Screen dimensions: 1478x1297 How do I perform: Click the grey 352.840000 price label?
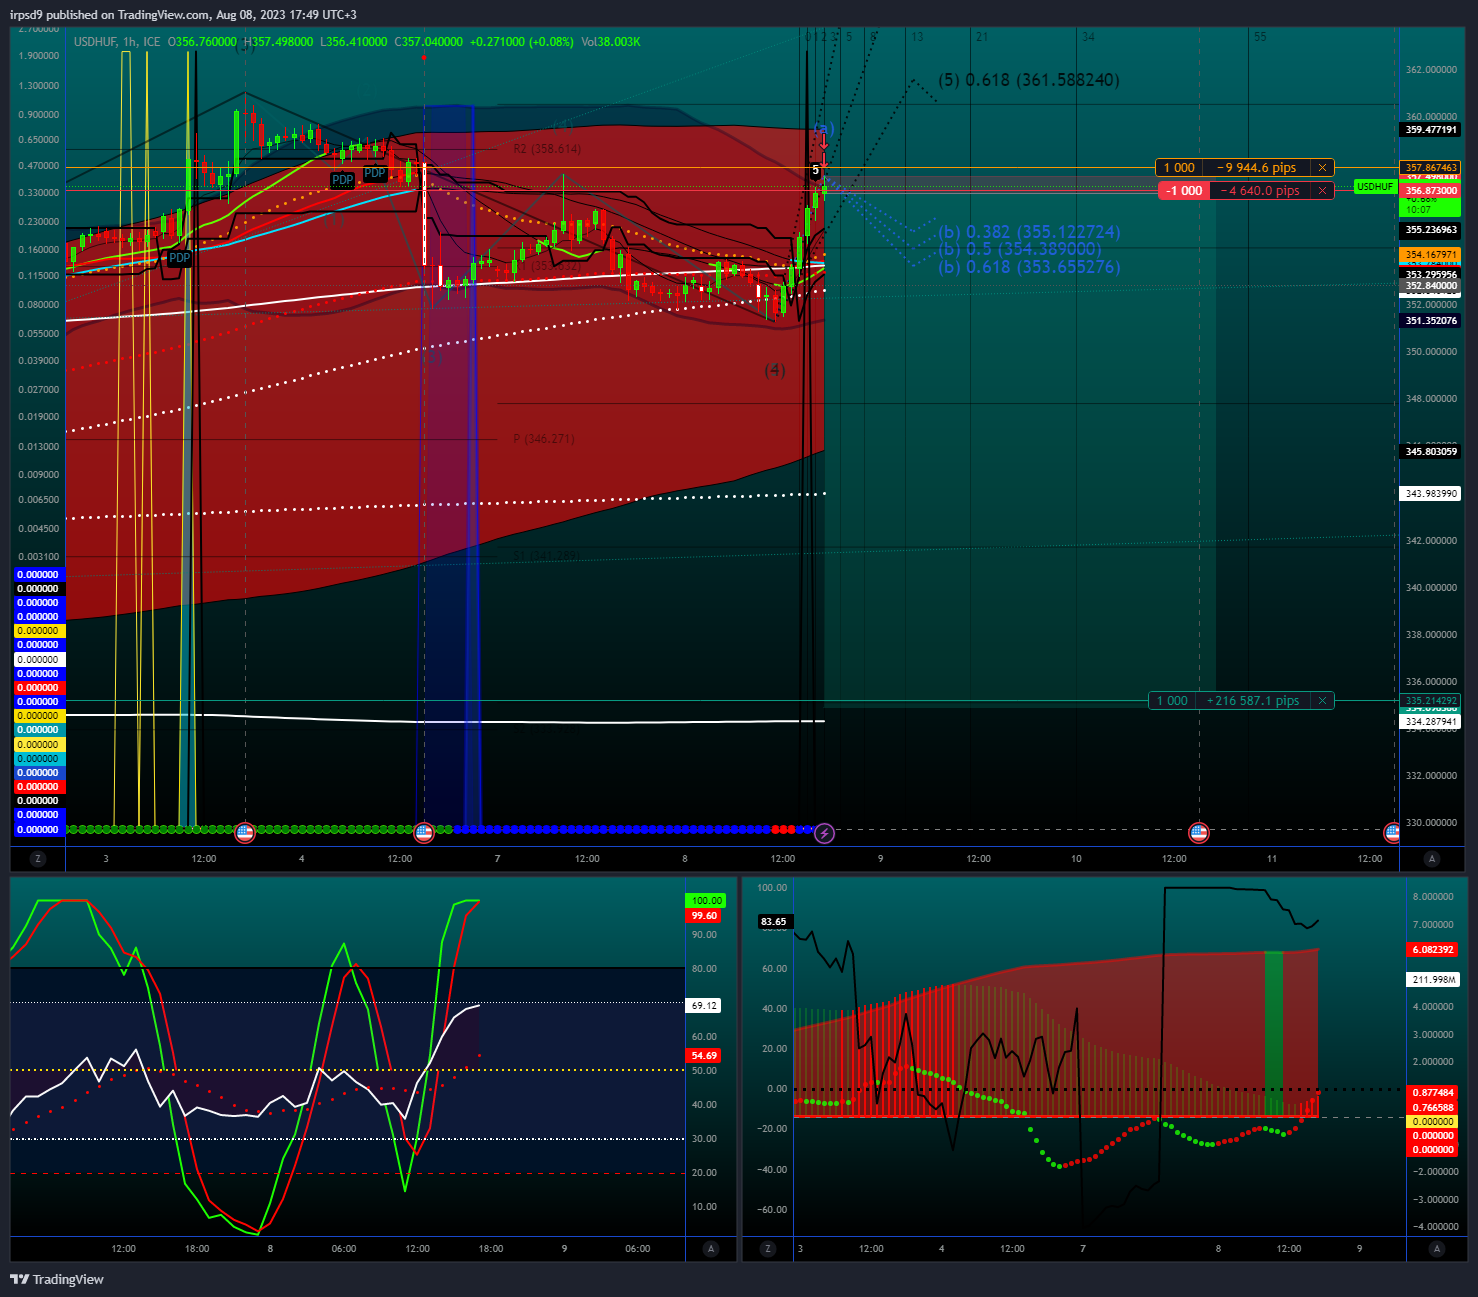(1431, 286)
